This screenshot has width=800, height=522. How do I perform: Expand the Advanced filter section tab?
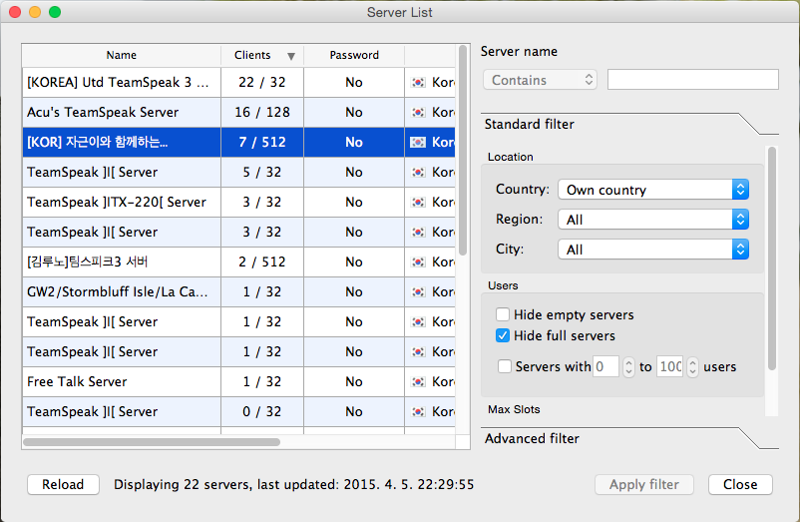point(630,438)
